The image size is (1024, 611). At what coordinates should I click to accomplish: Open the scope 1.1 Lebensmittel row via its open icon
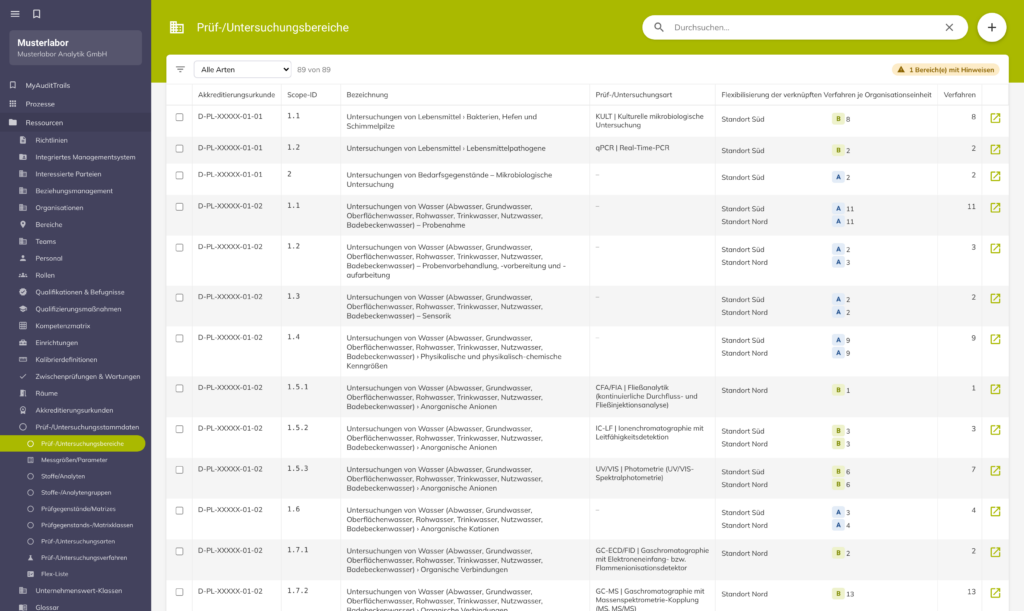[995, 118]
